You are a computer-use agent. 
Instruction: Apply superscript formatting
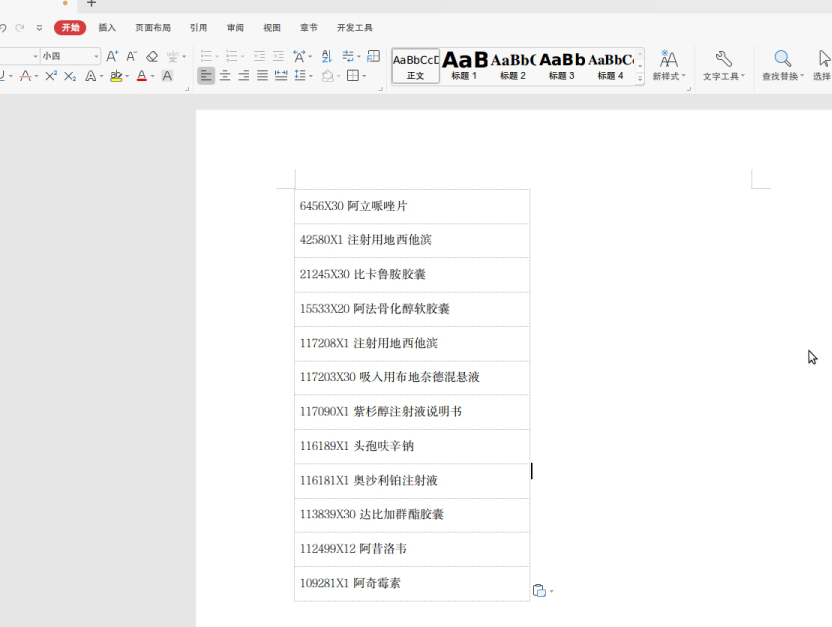pyautogui.click(x=51, y=76)
